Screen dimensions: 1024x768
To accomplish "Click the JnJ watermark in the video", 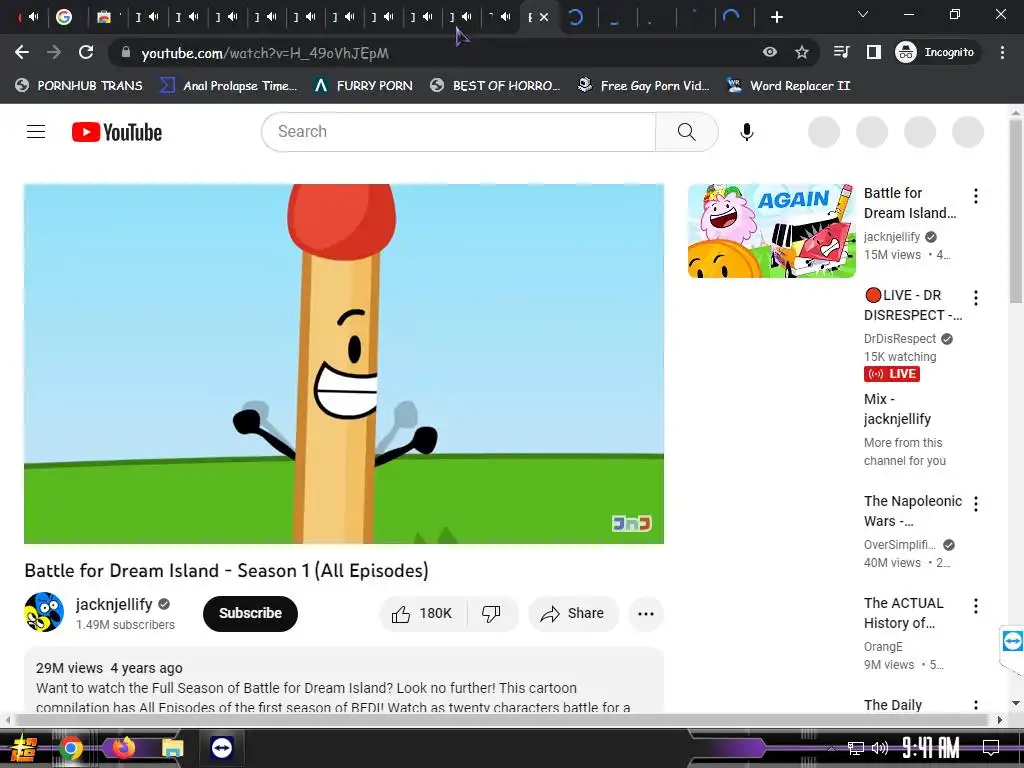I will point(632,523).
